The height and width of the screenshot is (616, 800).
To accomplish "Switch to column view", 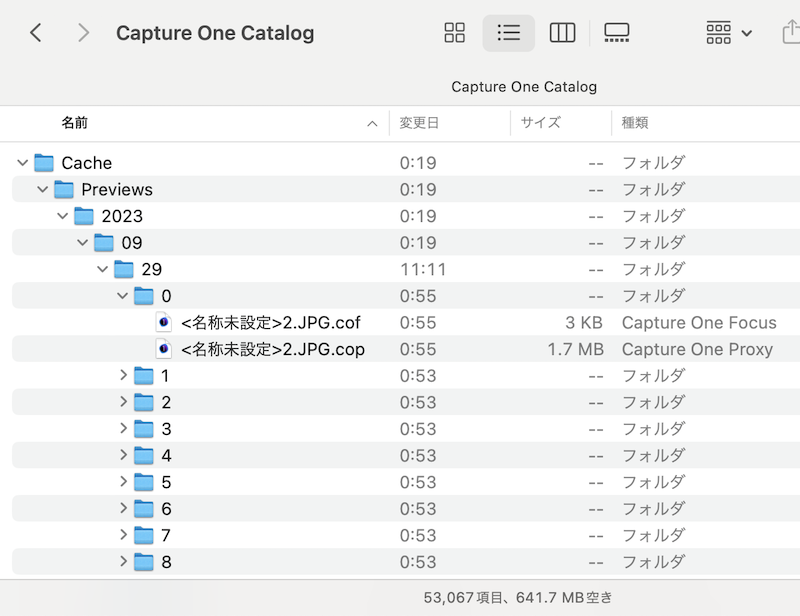I will pyautogui.click(x=562, y=33).
